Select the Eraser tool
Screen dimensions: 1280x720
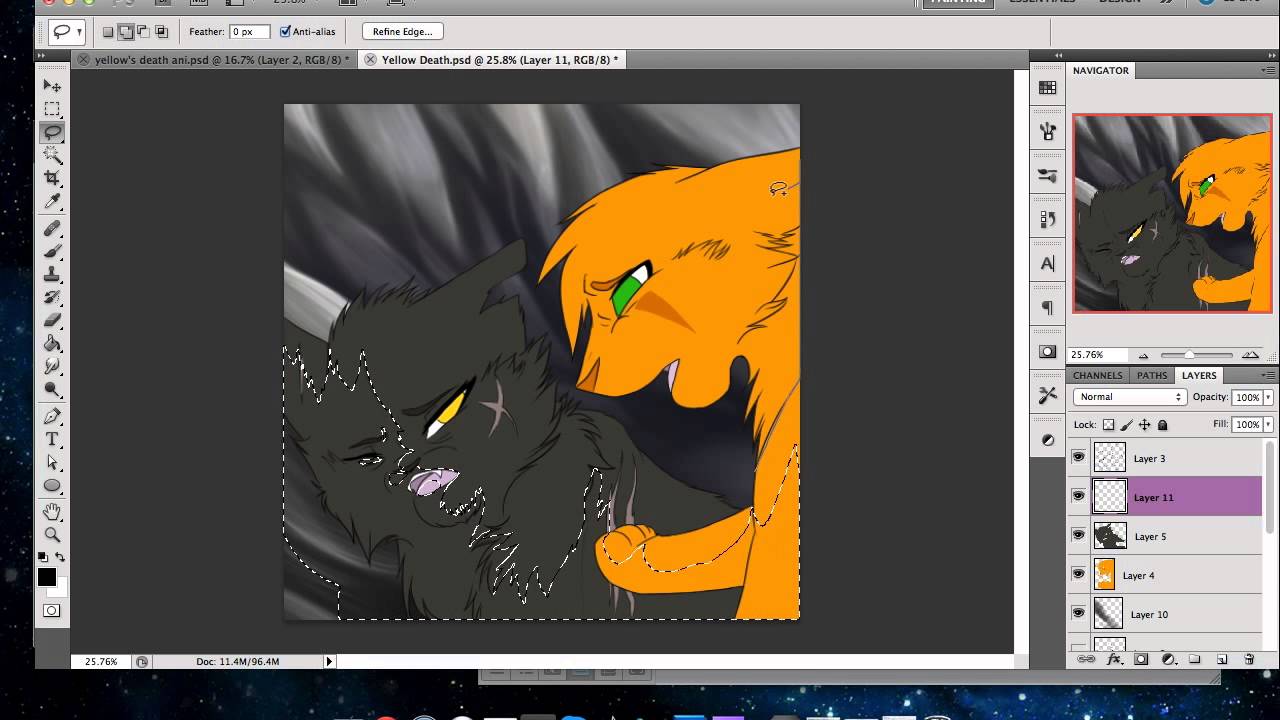pos(52,320)
